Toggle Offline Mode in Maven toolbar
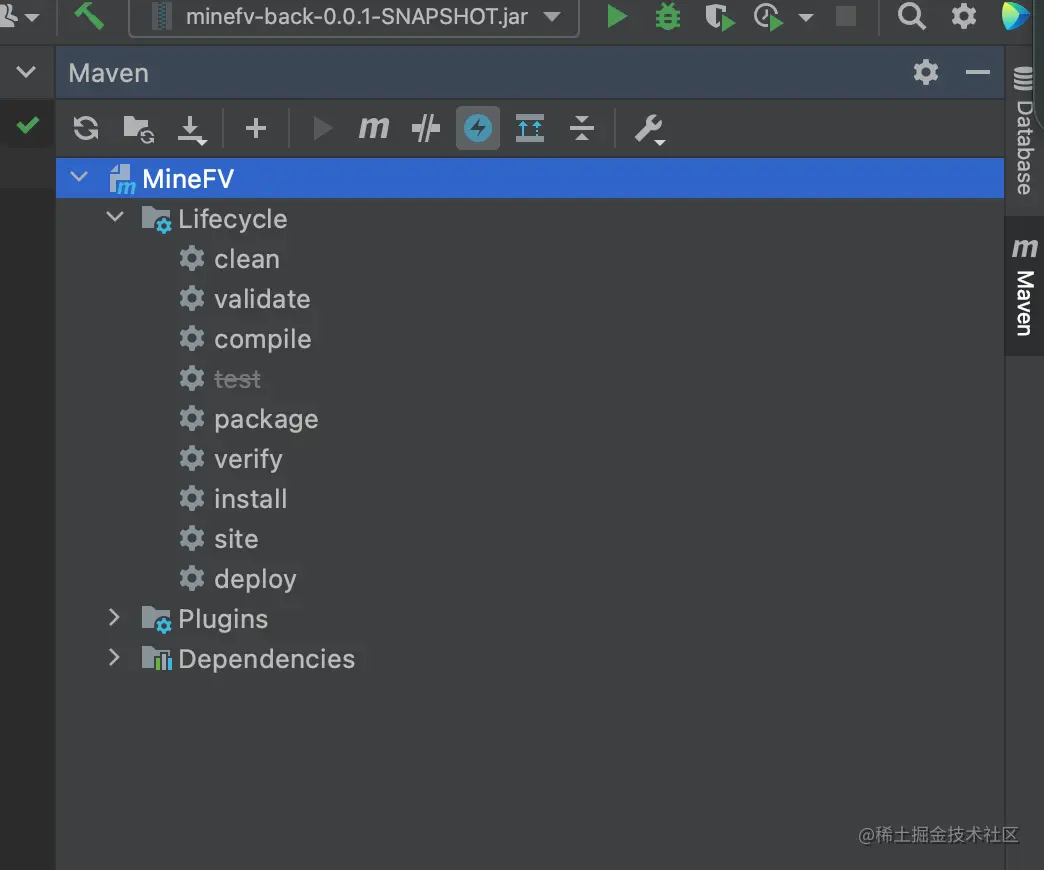Screen dimensions: 1044x870 pyautogui.click(x=426, y=128)
